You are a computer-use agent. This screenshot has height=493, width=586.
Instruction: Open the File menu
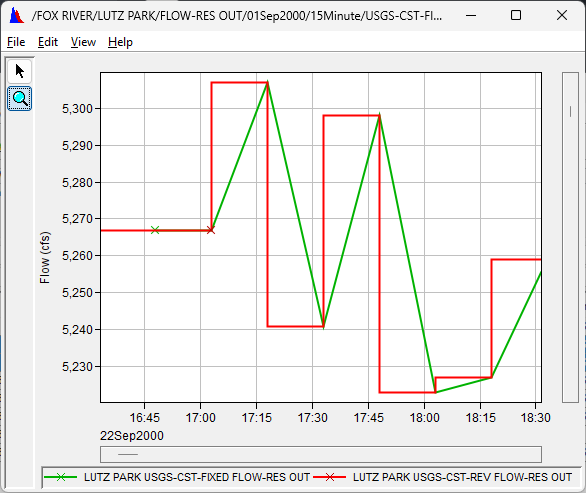[x=16, y=42]
